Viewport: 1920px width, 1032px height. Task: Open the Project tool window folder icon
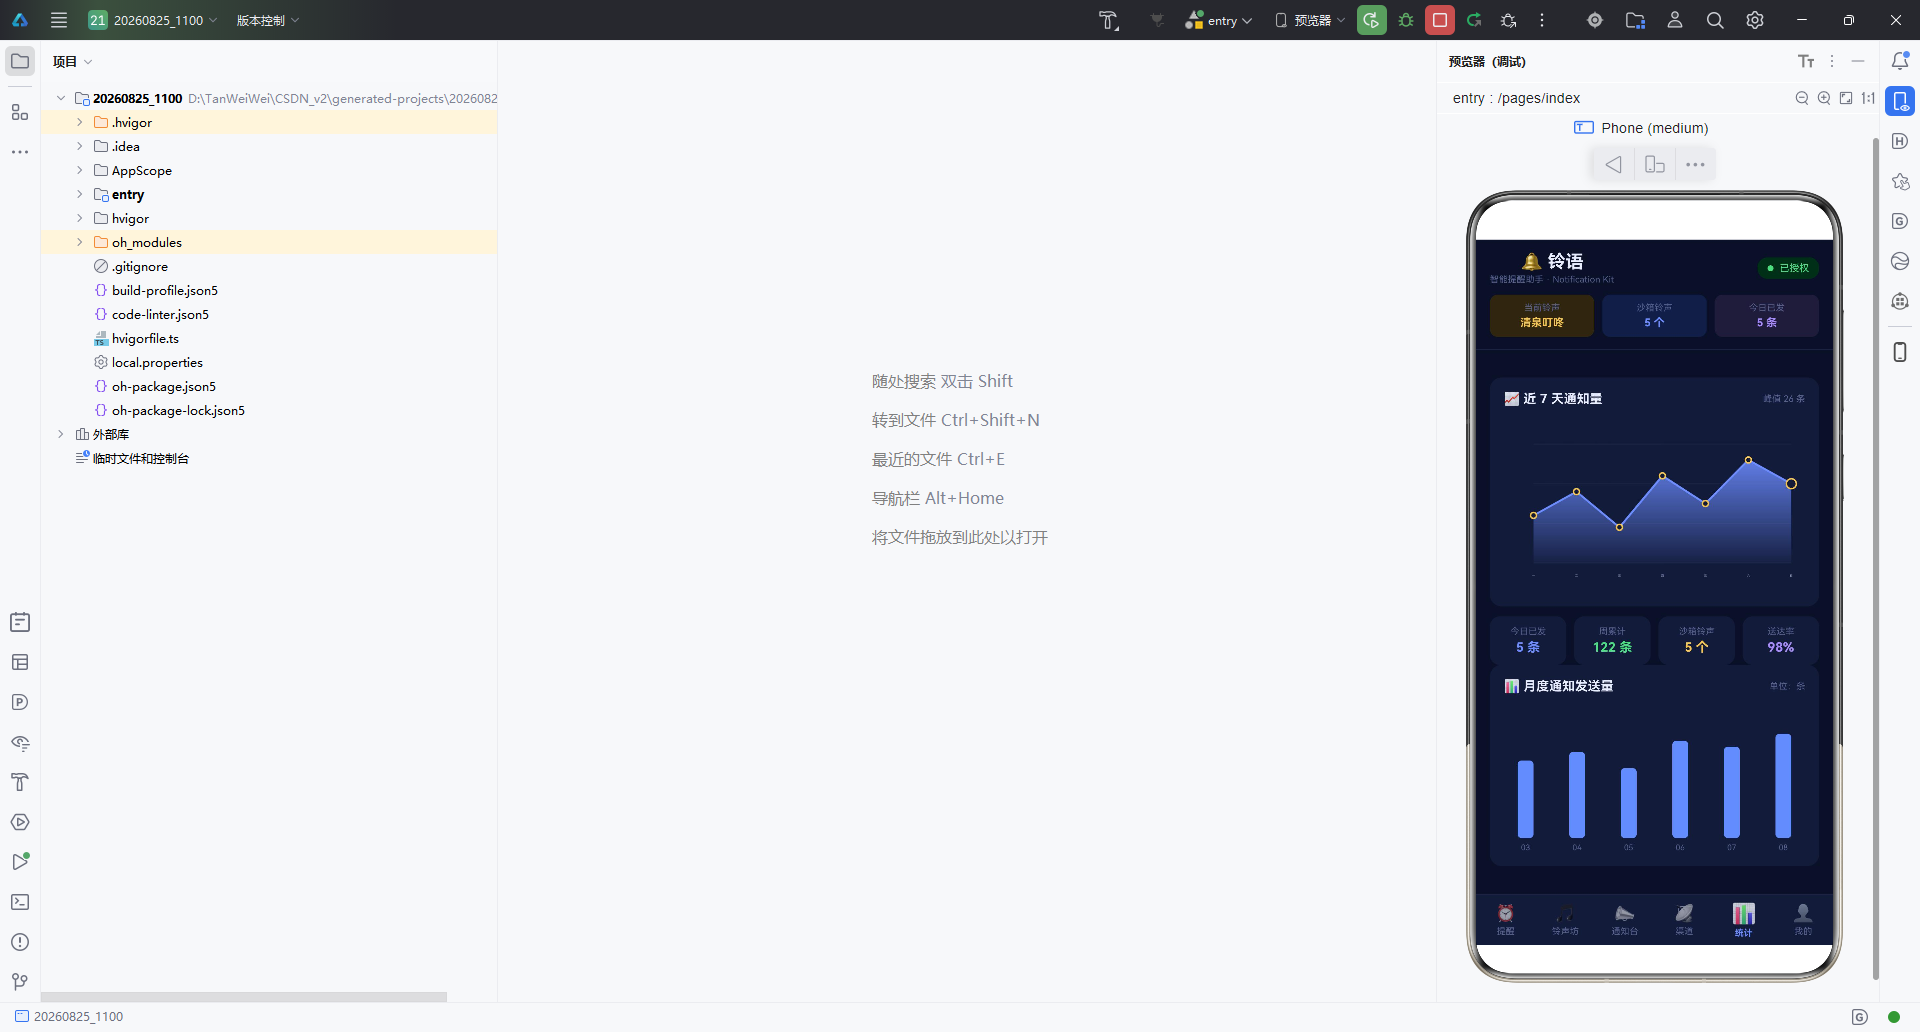tap(20, 61)
